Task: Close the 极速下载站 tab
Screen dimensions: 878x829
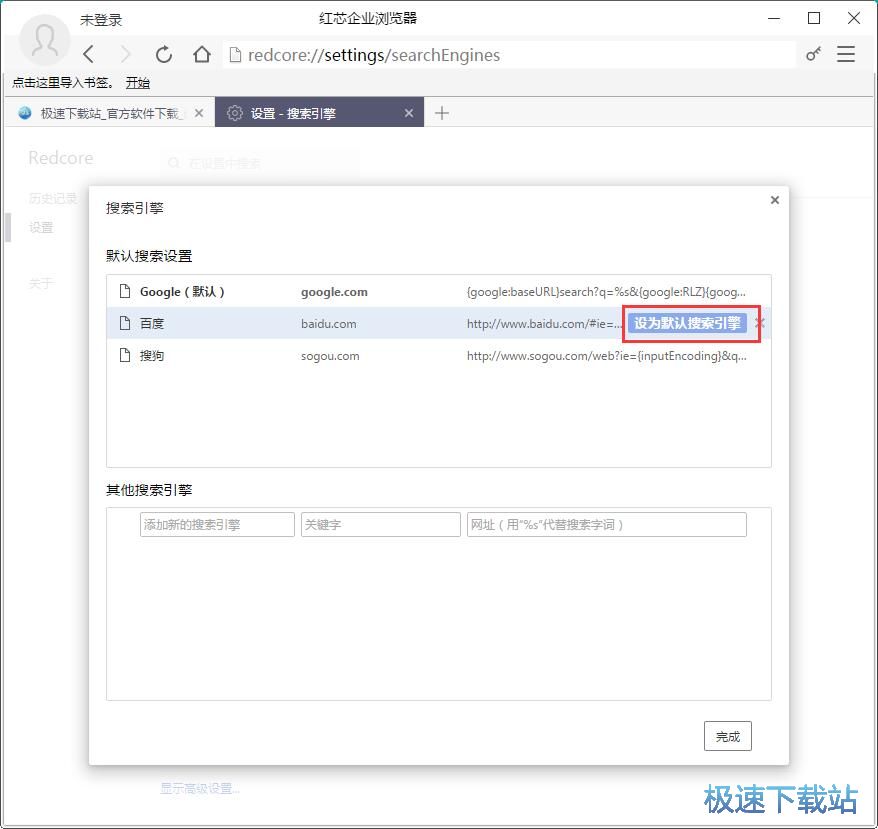Action: tap(199, 113)
